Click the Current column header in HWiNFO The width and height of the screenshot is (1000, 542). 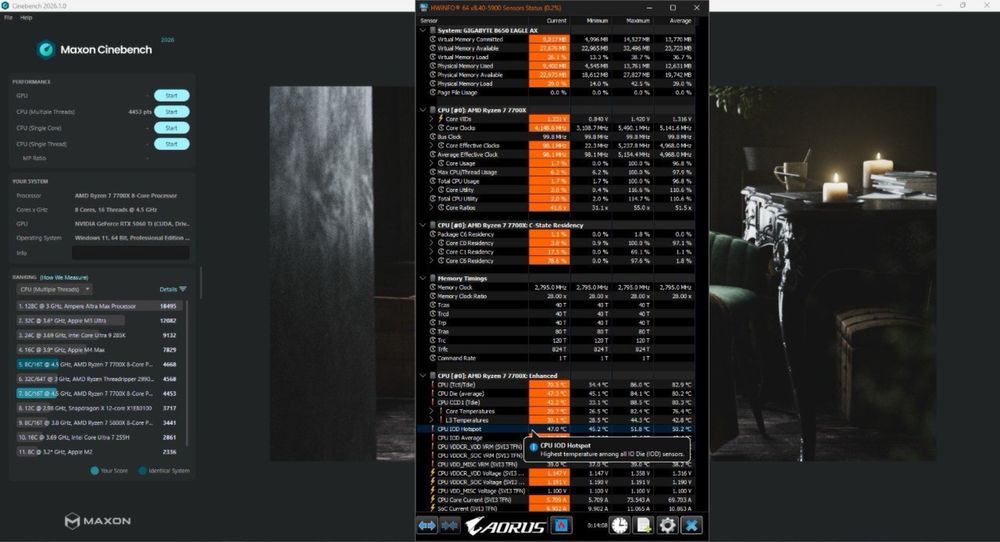coord(556,20)
